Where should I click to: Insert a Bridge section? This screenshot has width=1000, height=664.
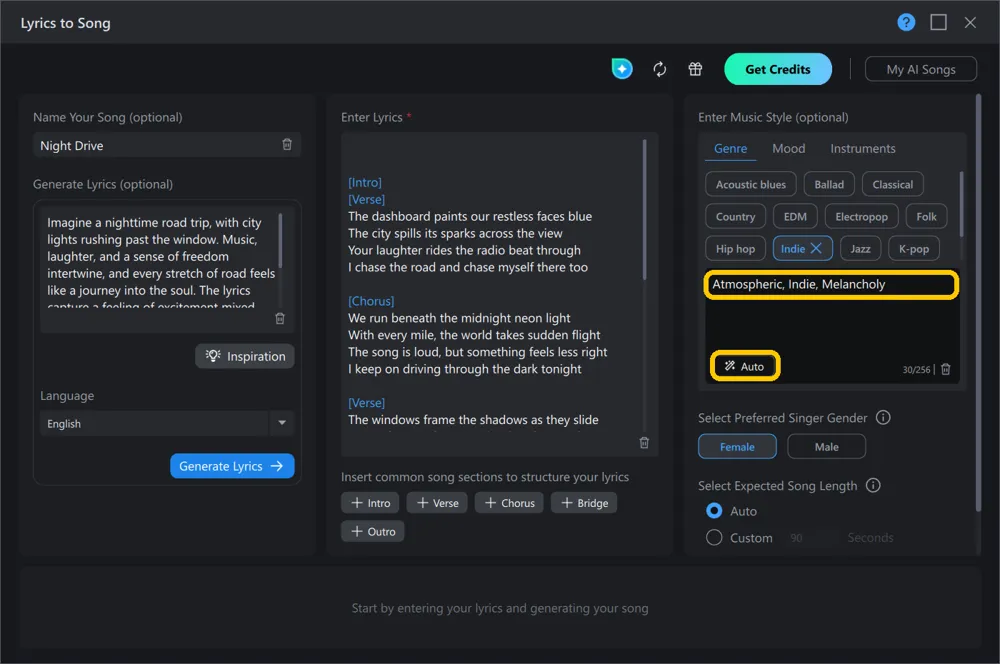click(x=584, y=503)
